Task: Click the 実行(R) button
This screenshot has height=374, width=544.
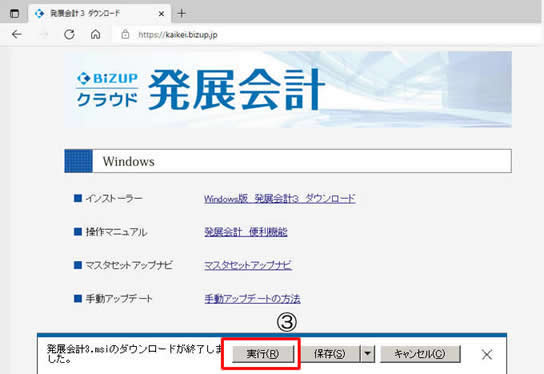Action: point(263,354)
